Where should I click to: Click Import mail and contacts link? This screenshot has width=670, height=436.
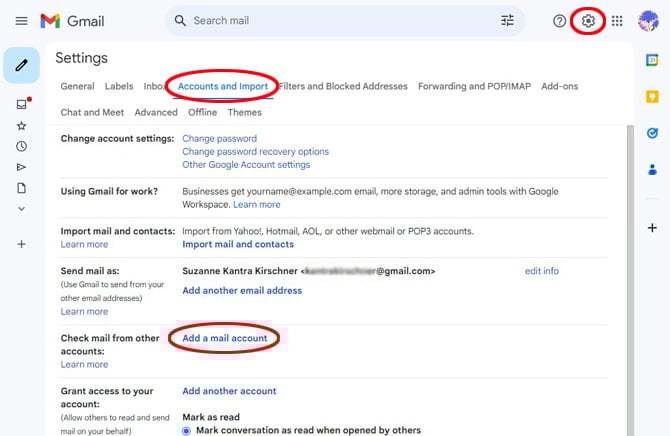point(238,244)
